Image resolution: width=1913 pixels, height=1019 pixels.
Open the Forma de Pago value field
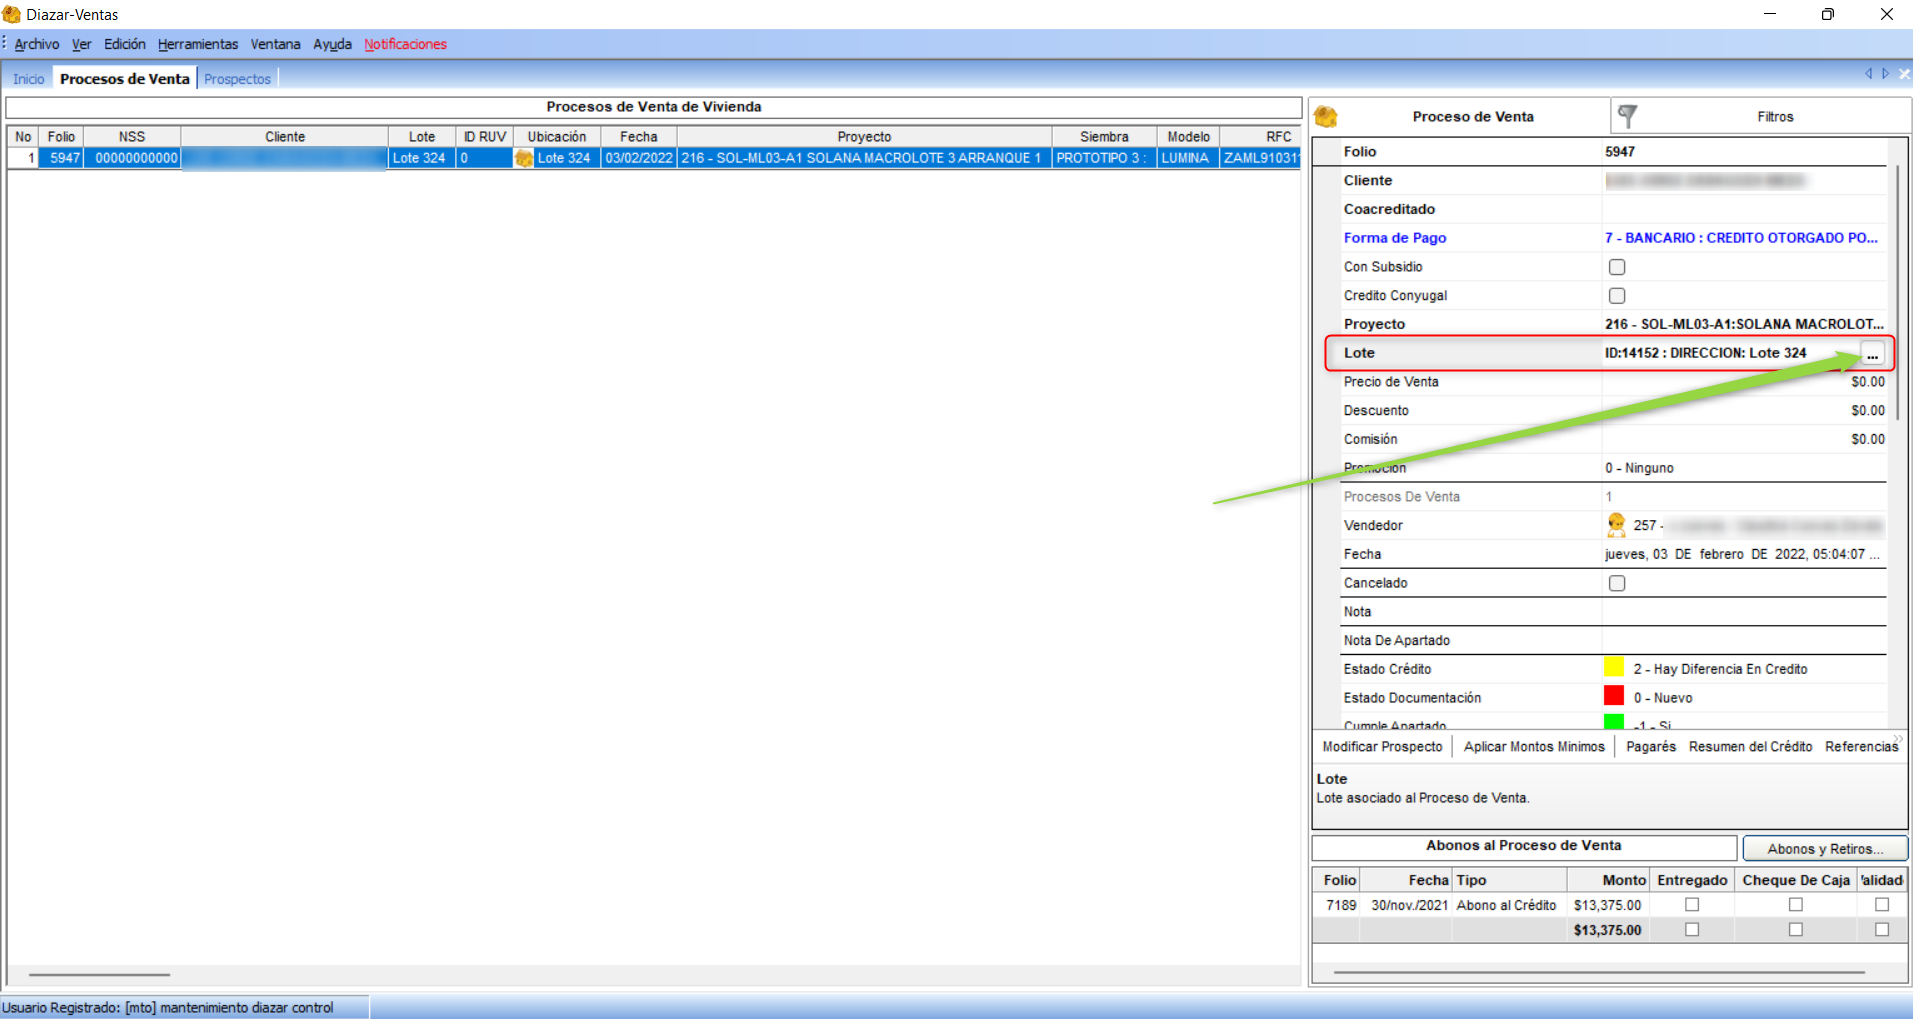tap(1740, 238)
